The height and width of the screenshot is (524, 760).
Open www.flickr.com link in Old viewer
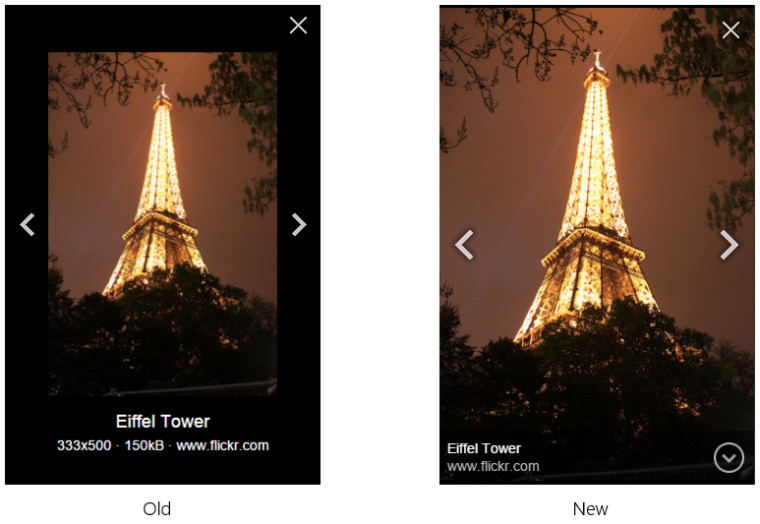(222, 445)
